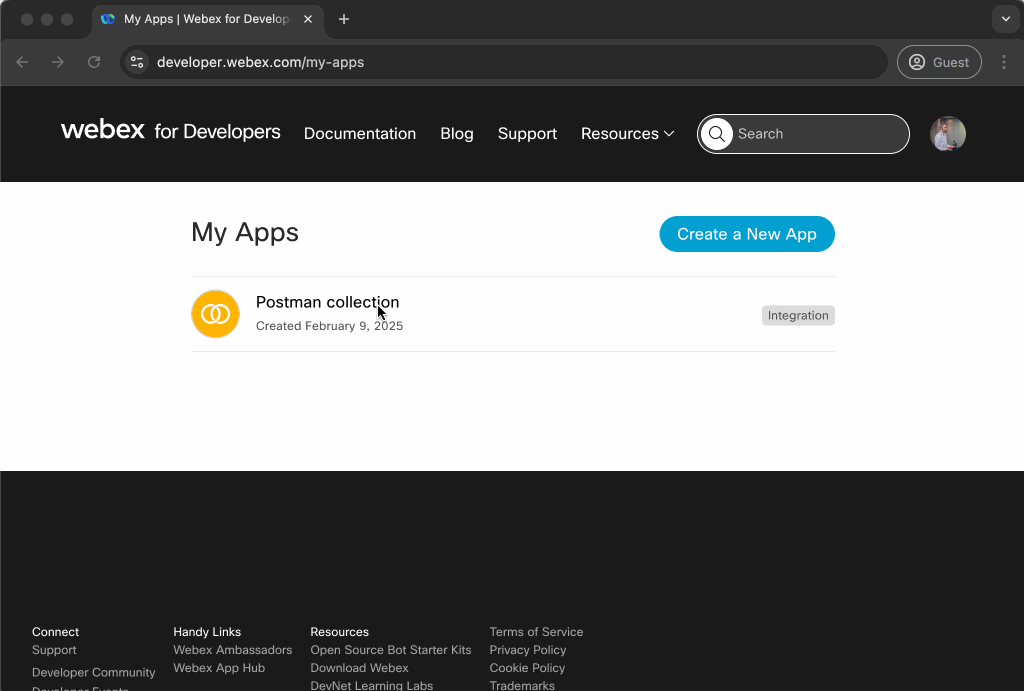Open the Documentation menu item
The height and width of the screenshot is (691, 1024).
(359, 134)
